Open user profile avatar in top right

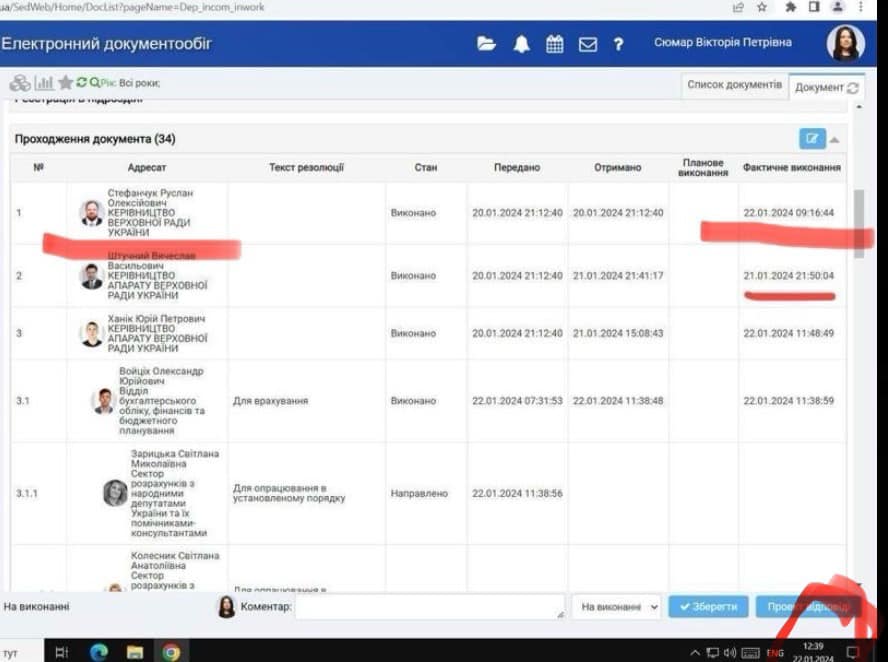pos(845,44)
